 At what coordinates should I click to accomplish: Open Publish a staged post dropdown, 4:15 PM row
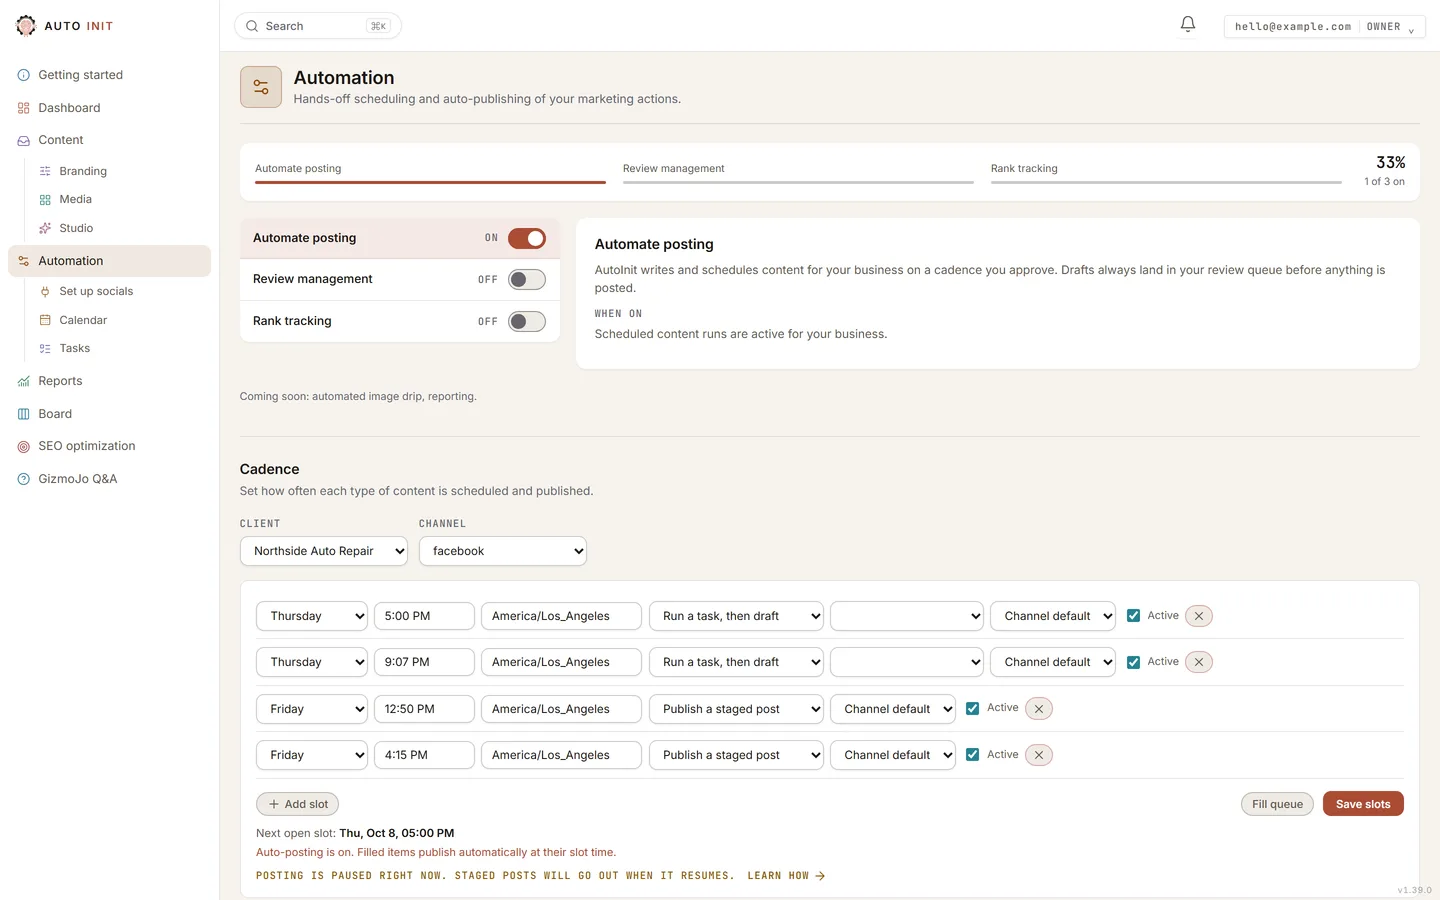(x=736, y=755)
